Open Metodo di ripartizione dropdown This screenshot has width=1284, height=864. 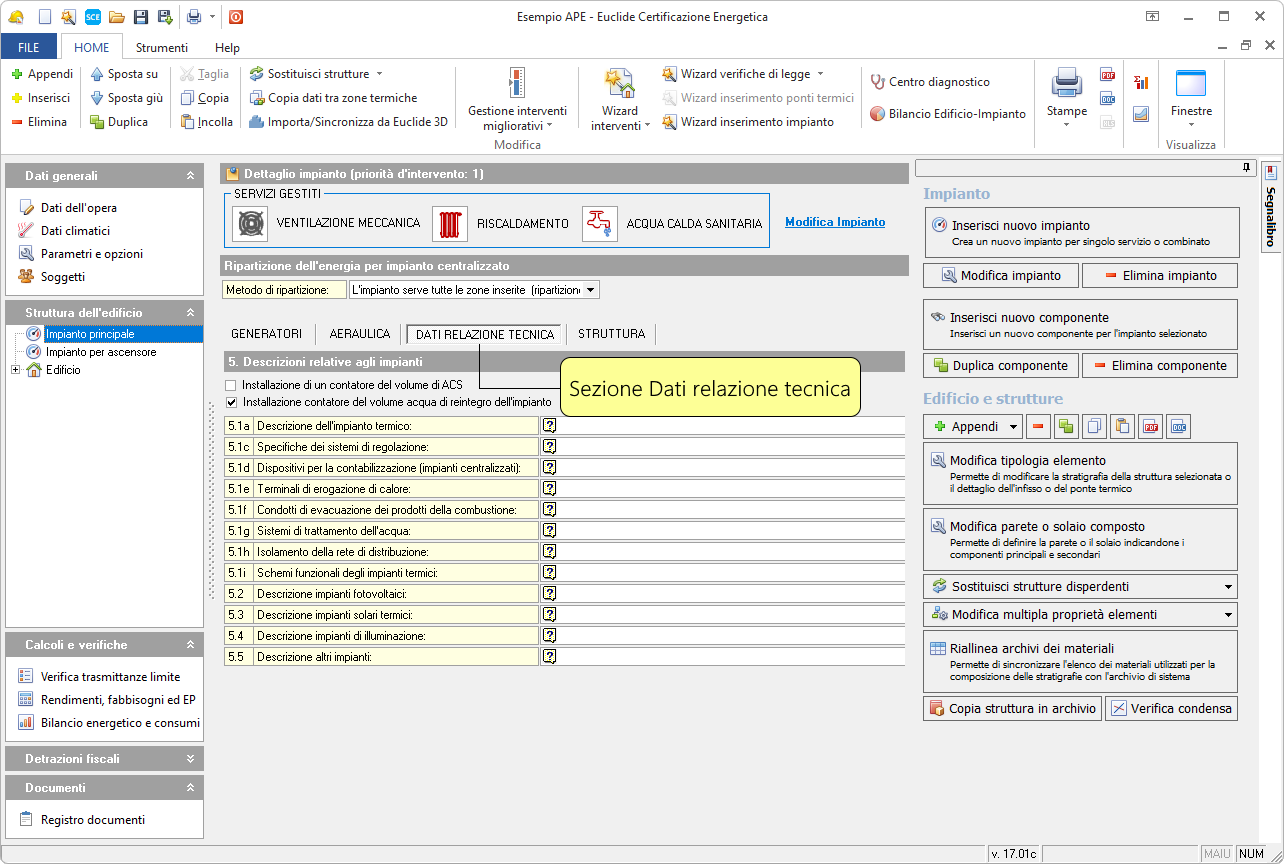(590, 290)
